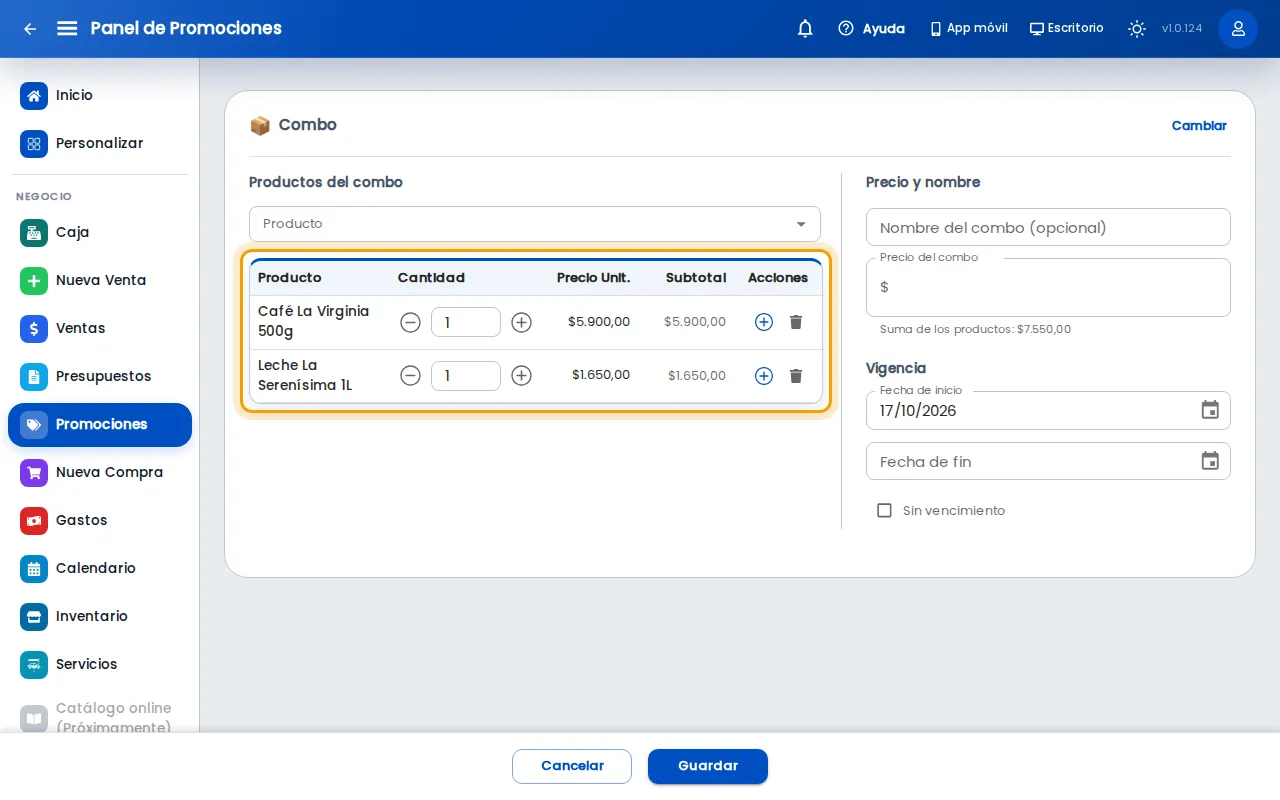
Task: Go to Inicio in sidebar
Action: coord(100,96)
